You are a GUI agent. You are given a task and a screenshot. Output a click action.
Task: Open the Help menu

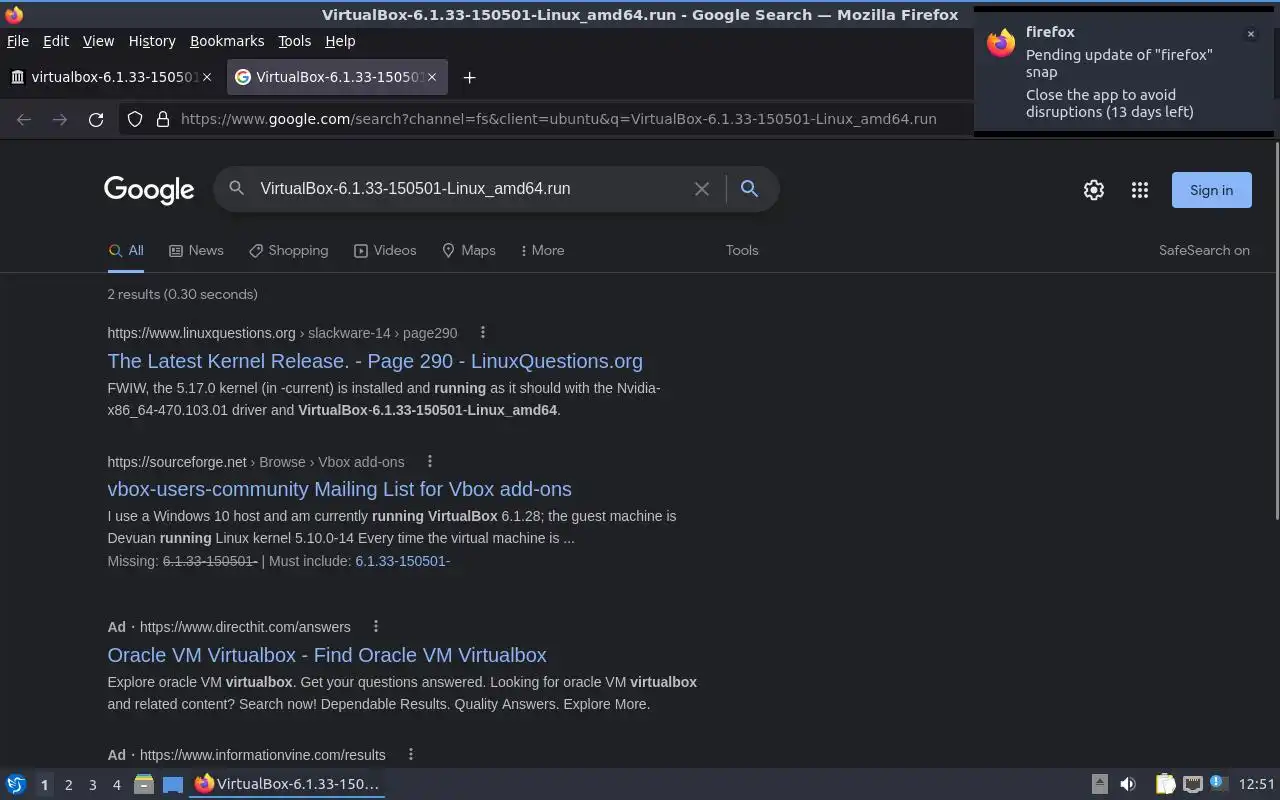[340, 41]
